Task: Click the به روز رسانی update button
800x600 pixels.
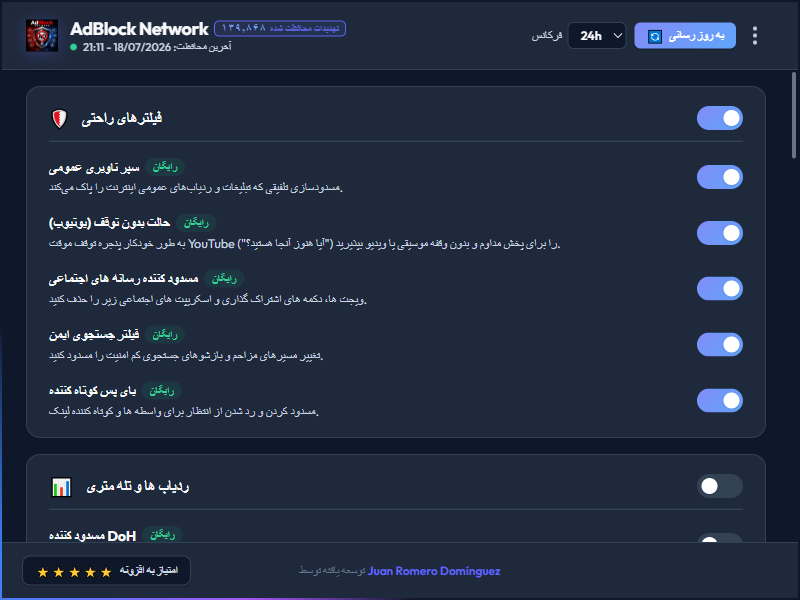Action: click(x=685, y=36)
